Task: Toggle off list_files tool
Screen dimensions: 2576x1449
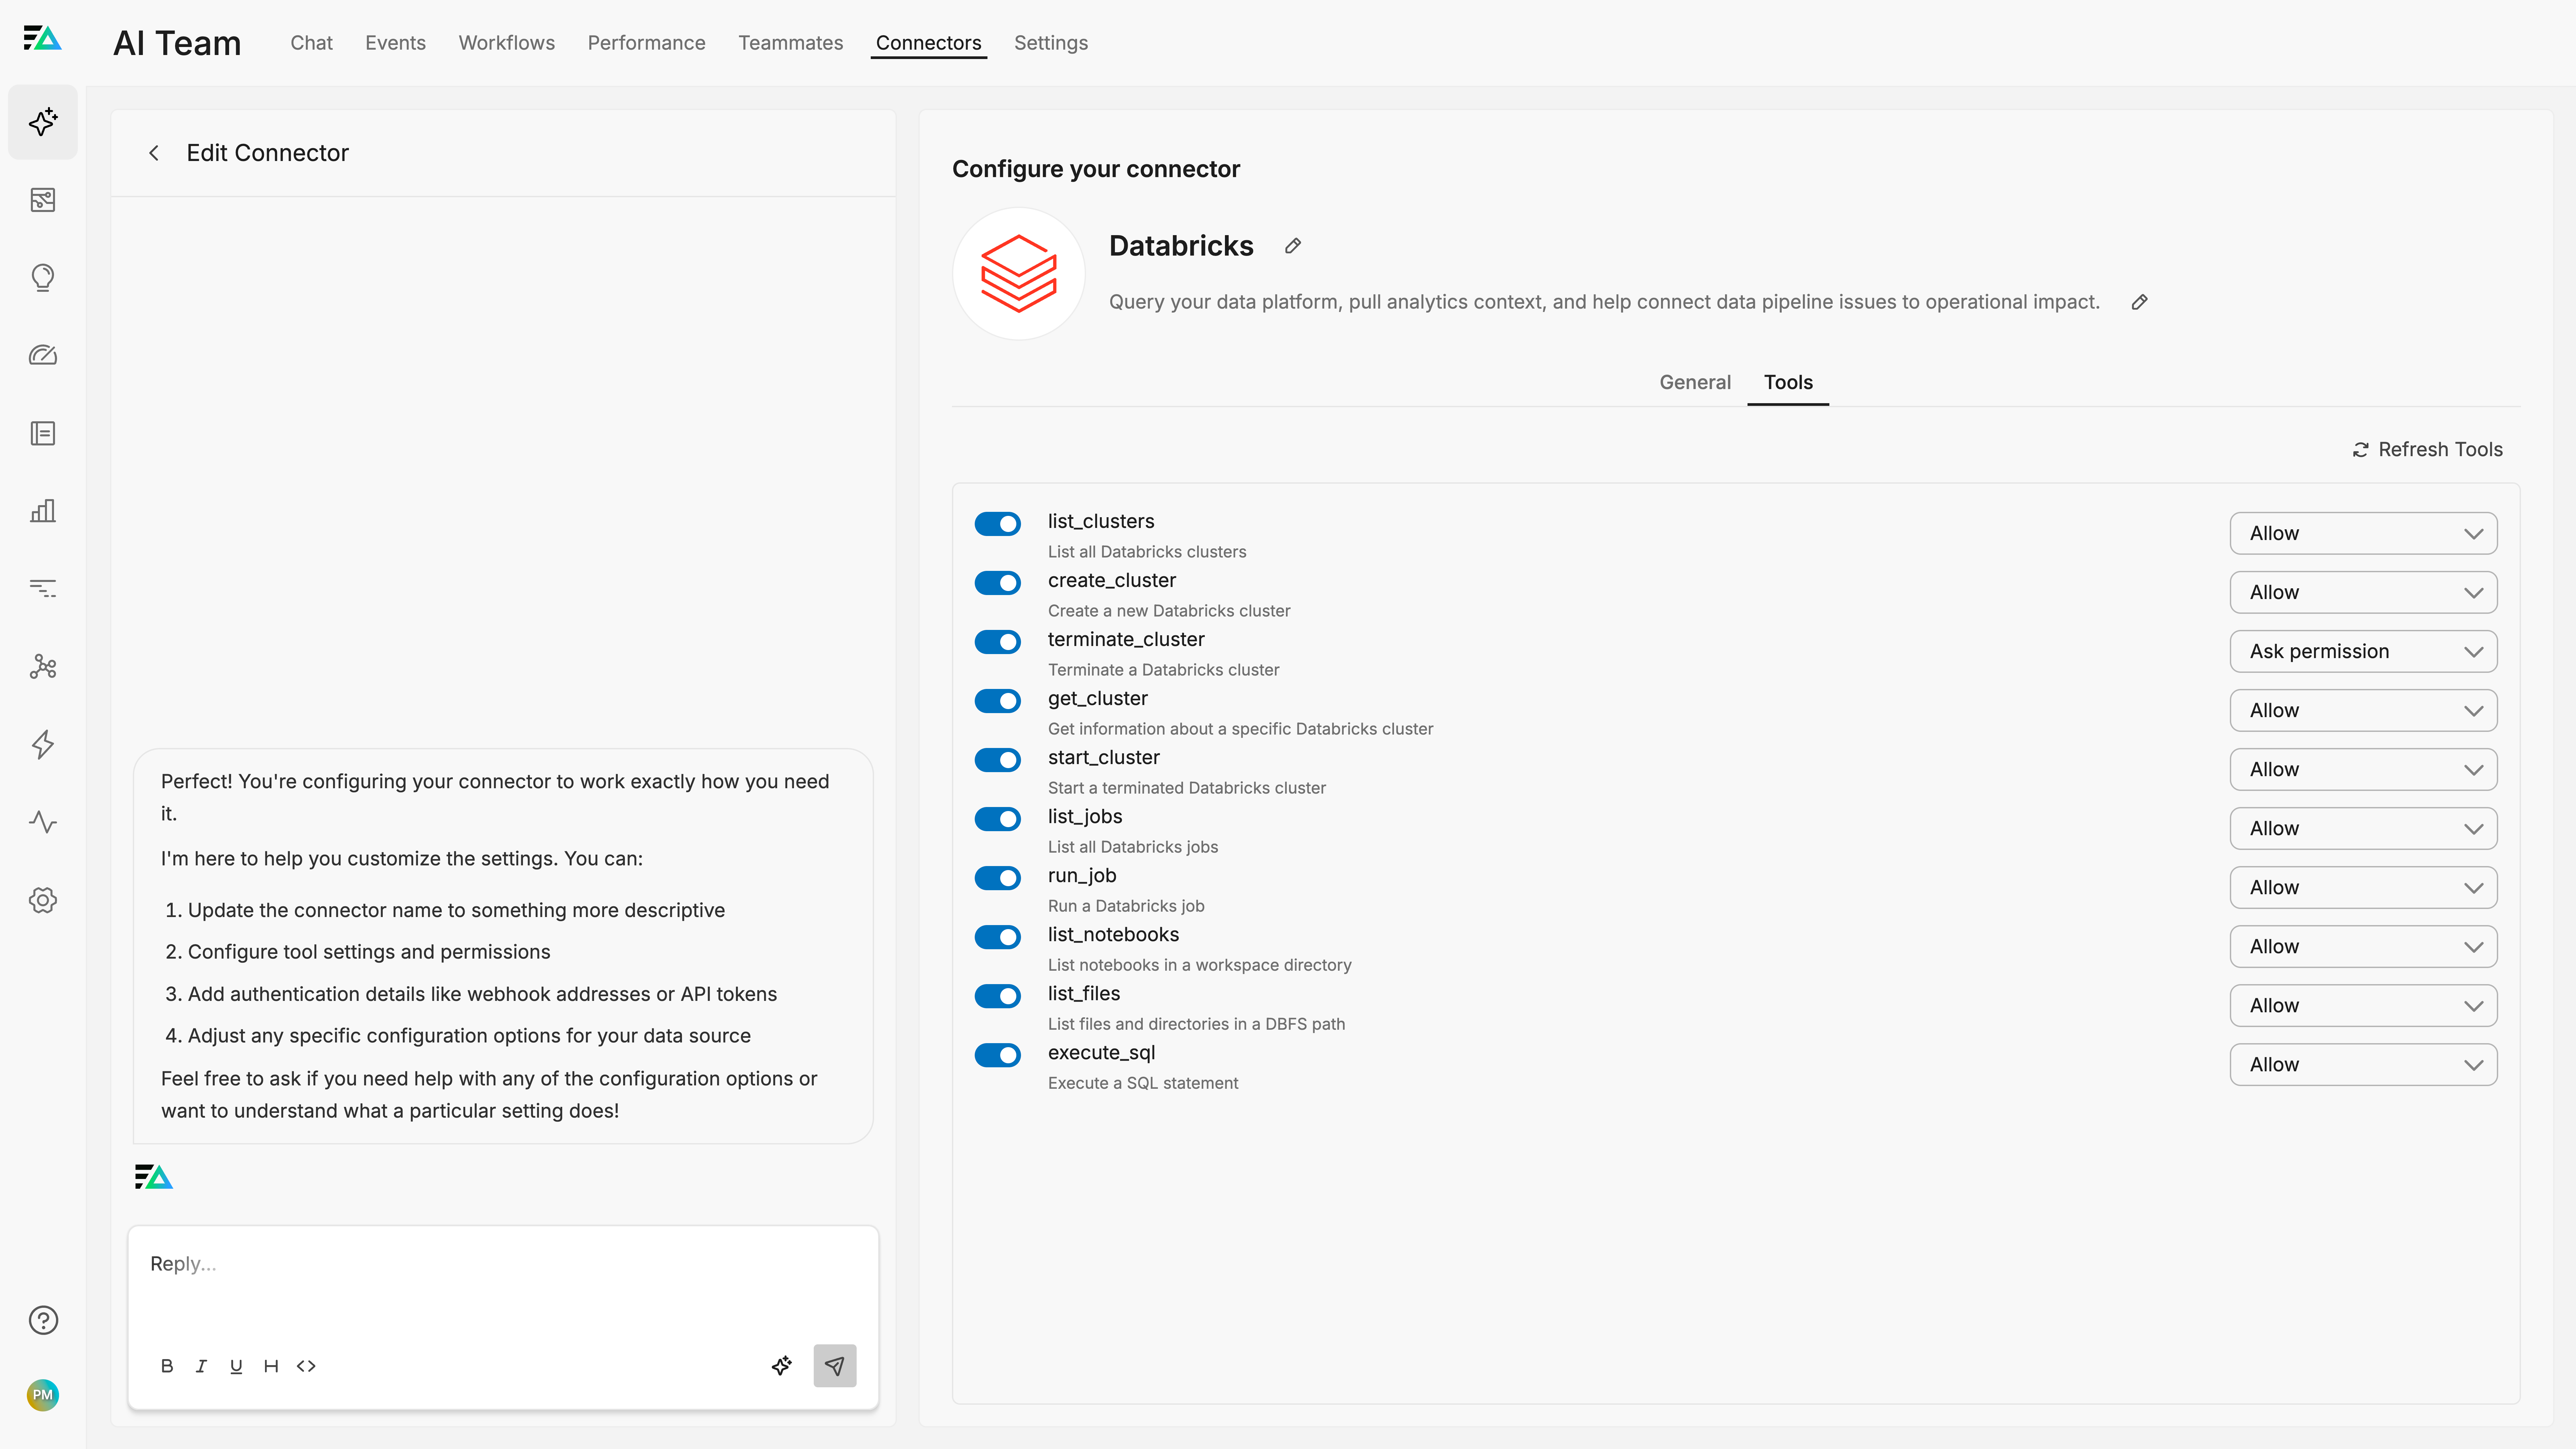Action: (998, 996)
